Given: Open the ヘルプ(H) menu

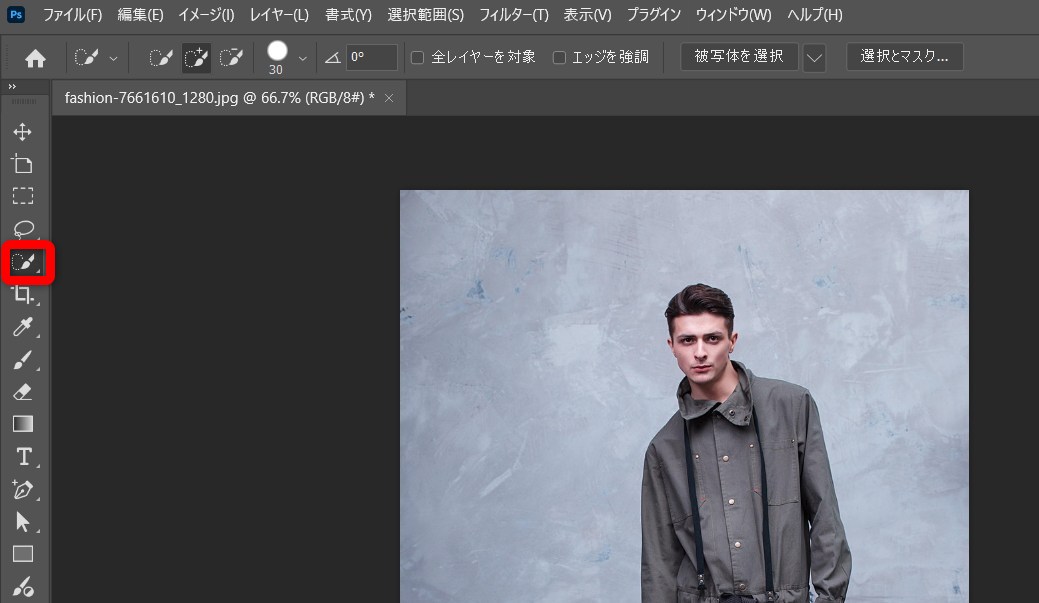Looking at the screenshot, I should click(x=814, y=15).
